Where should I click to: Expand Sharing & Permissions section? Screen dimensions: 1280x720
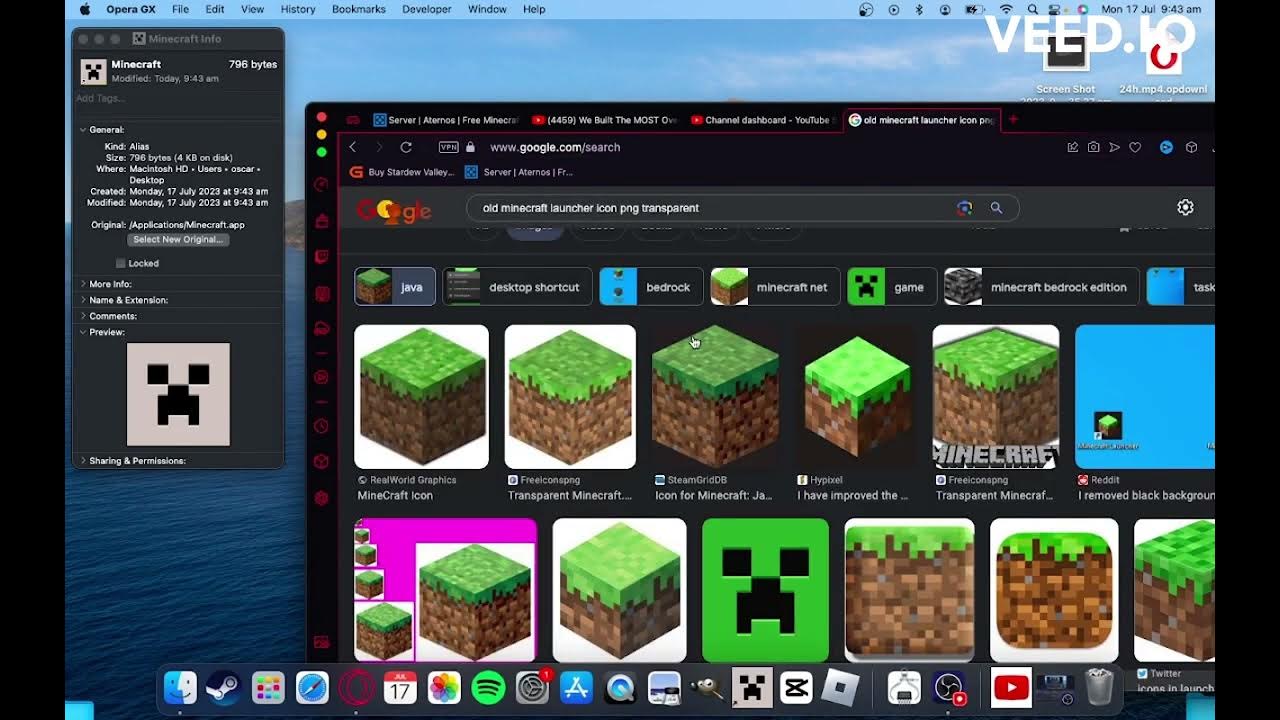click(x=83, y=461)
